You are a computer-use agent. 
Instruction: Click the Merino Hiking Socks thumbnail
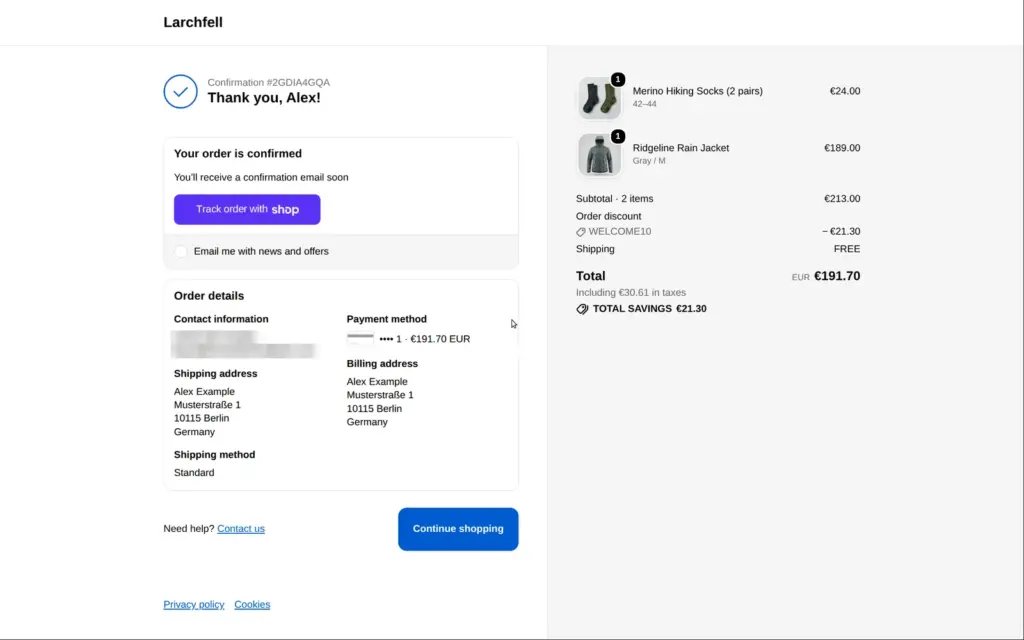(x=600, y=98)
